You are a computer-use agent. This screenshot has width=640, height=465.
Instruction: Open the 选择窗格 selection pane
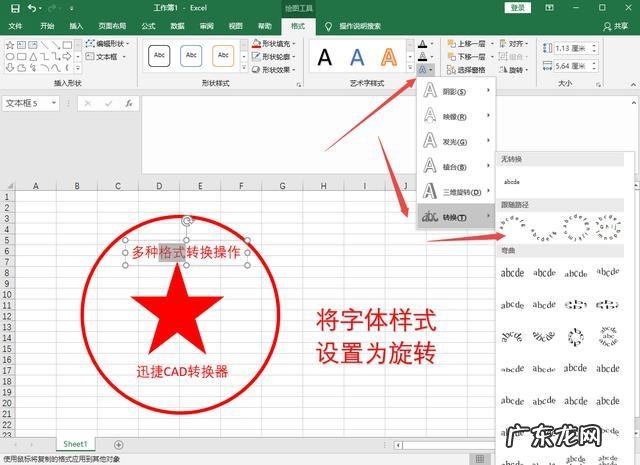coord(466,70)
